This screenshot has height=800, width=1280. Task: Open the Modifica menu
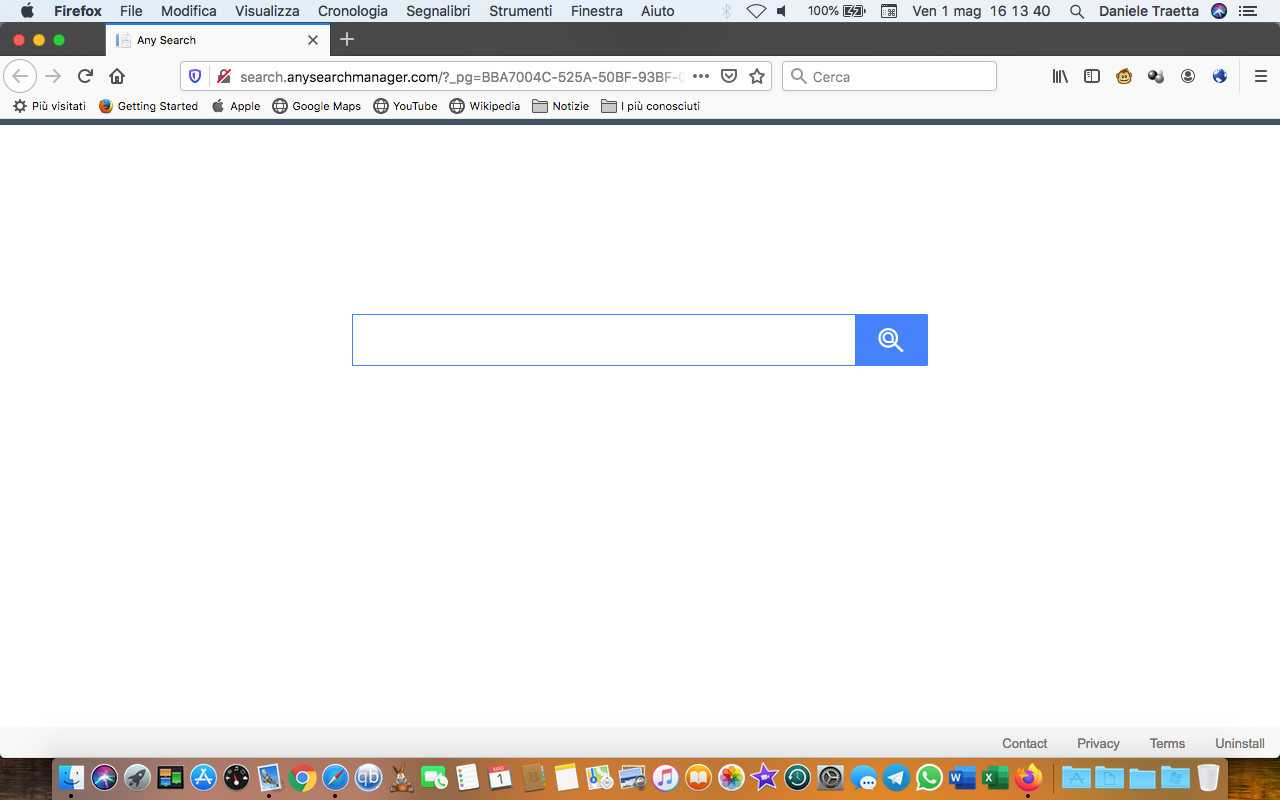tap(189, 11)
